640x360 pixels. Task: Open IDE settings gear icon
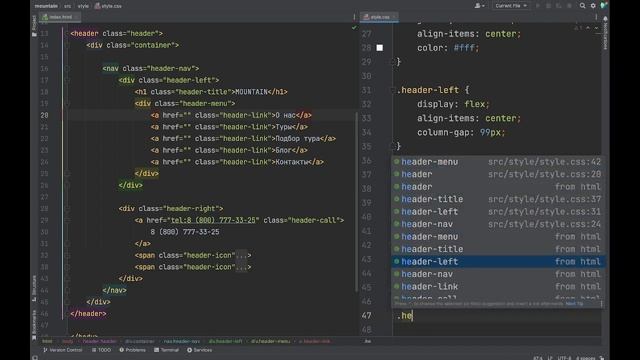pyautogui.click(x=593, y=6)
